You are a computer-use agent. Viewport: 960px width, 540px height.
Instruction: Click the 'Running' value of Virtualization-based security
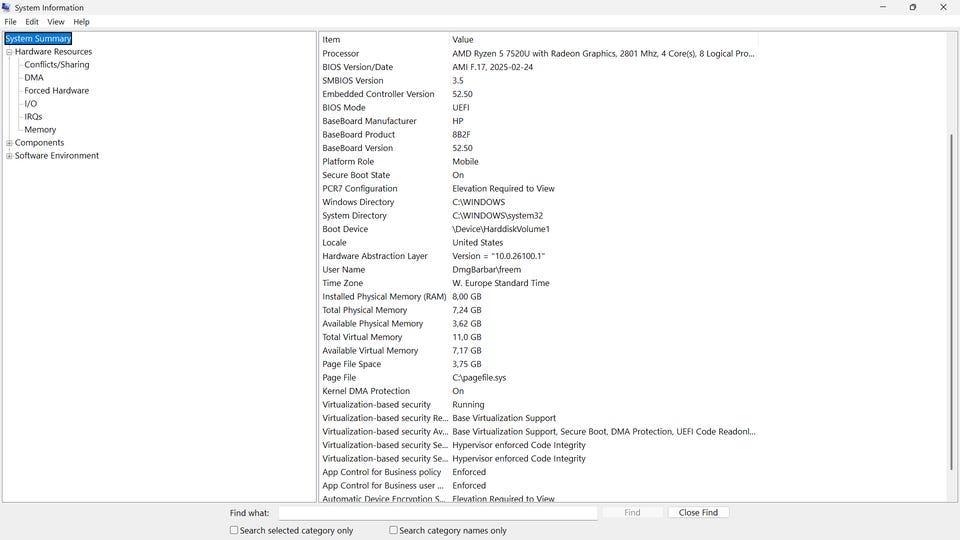point(468,405)
